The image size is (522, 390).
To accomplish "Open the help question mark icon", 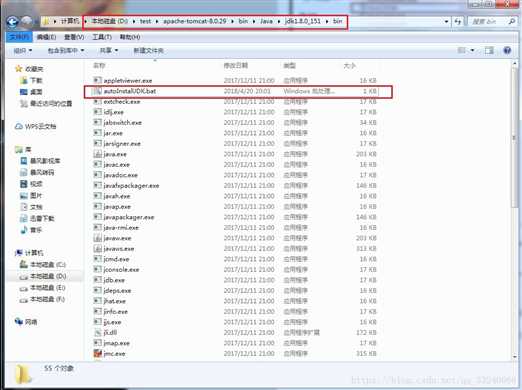I will pyautogui.click(x=507, y=50).
